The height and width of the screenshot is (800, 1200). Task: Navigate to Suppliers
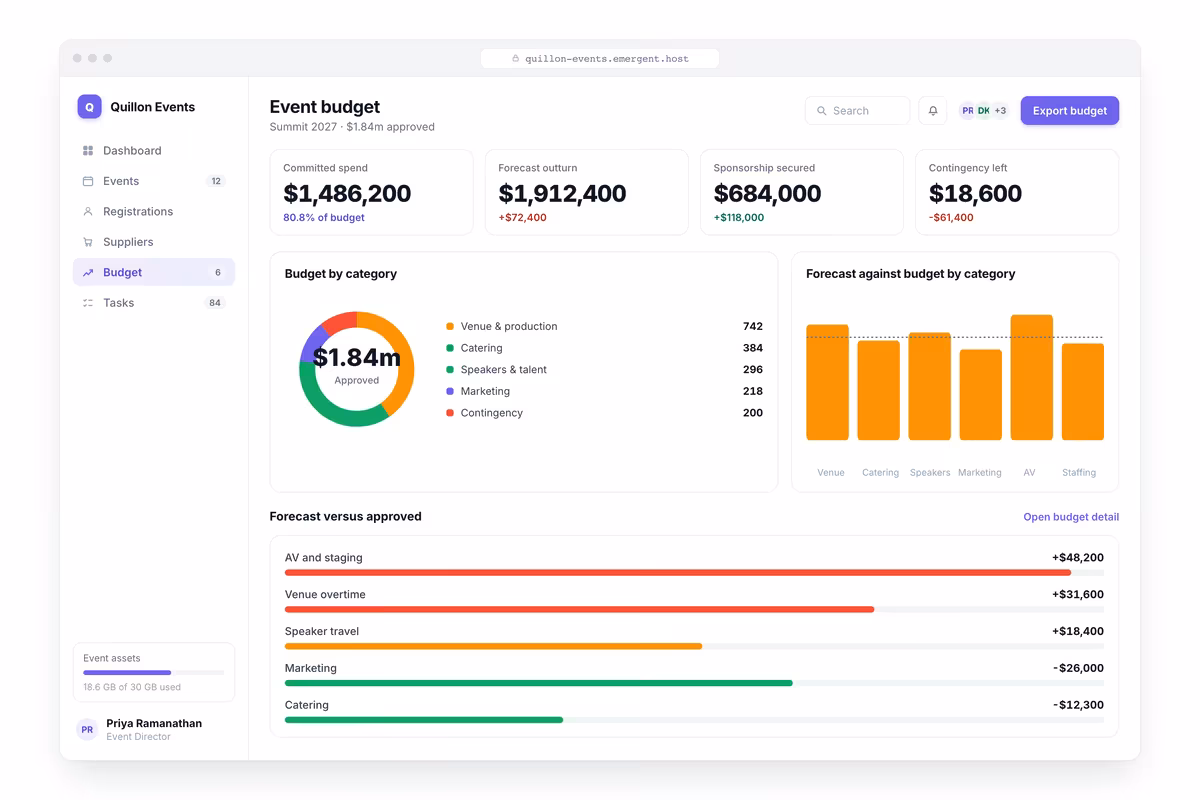pos(154,242)
